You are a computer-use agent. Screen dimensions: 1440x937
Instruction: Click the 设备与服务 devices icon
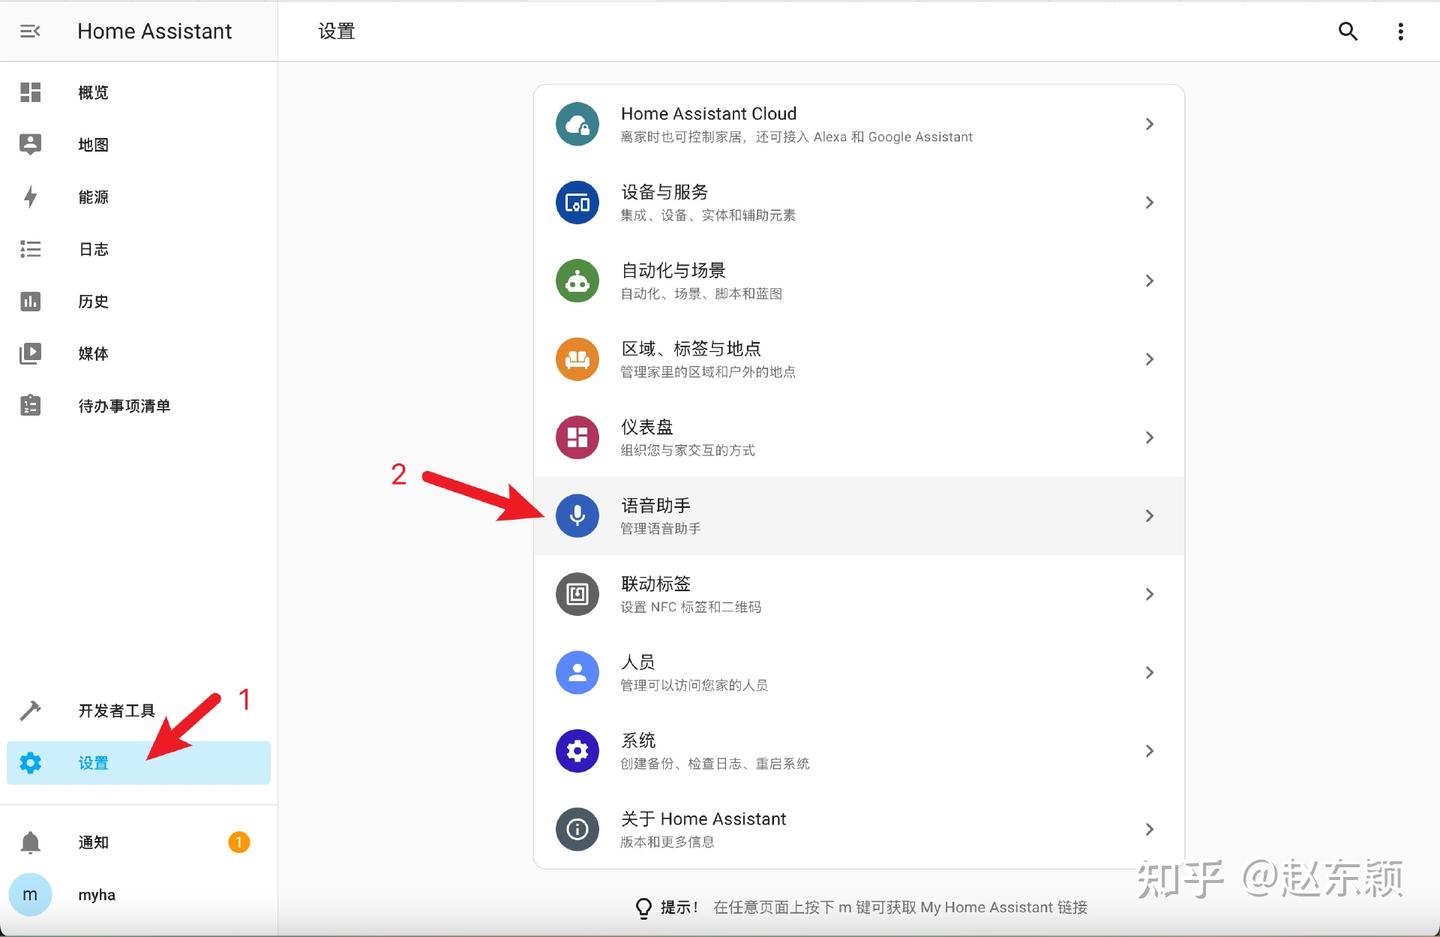click(577, 203)
